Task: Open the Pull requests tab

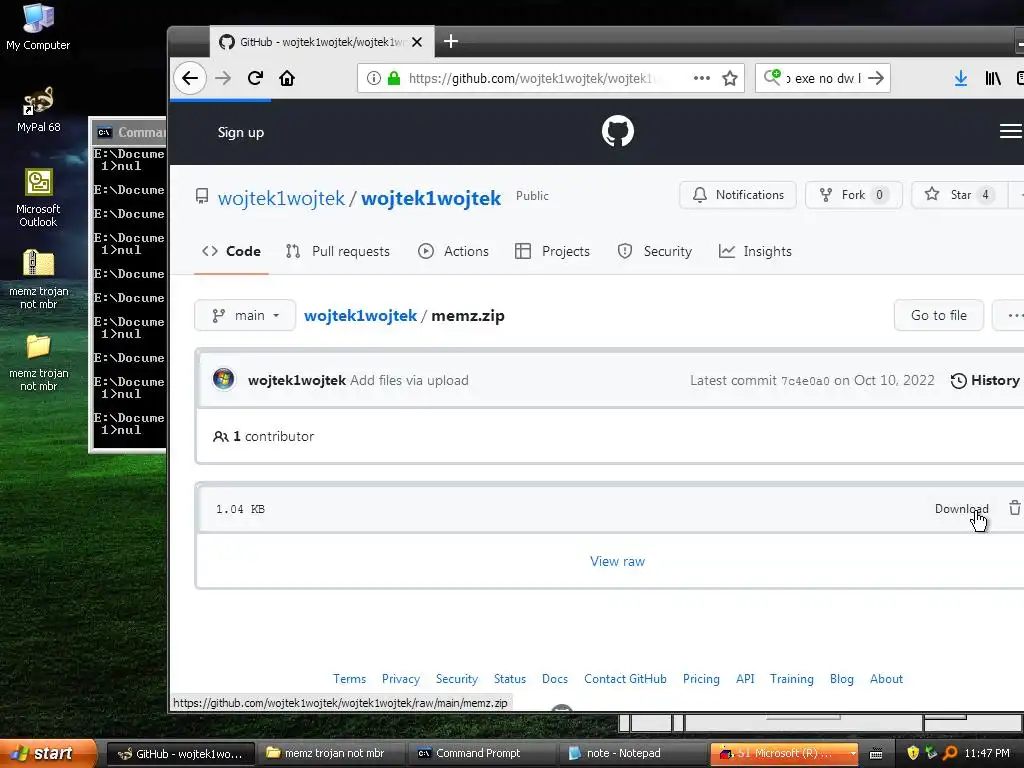Action: pyautogui.click(x=338, y=251)
